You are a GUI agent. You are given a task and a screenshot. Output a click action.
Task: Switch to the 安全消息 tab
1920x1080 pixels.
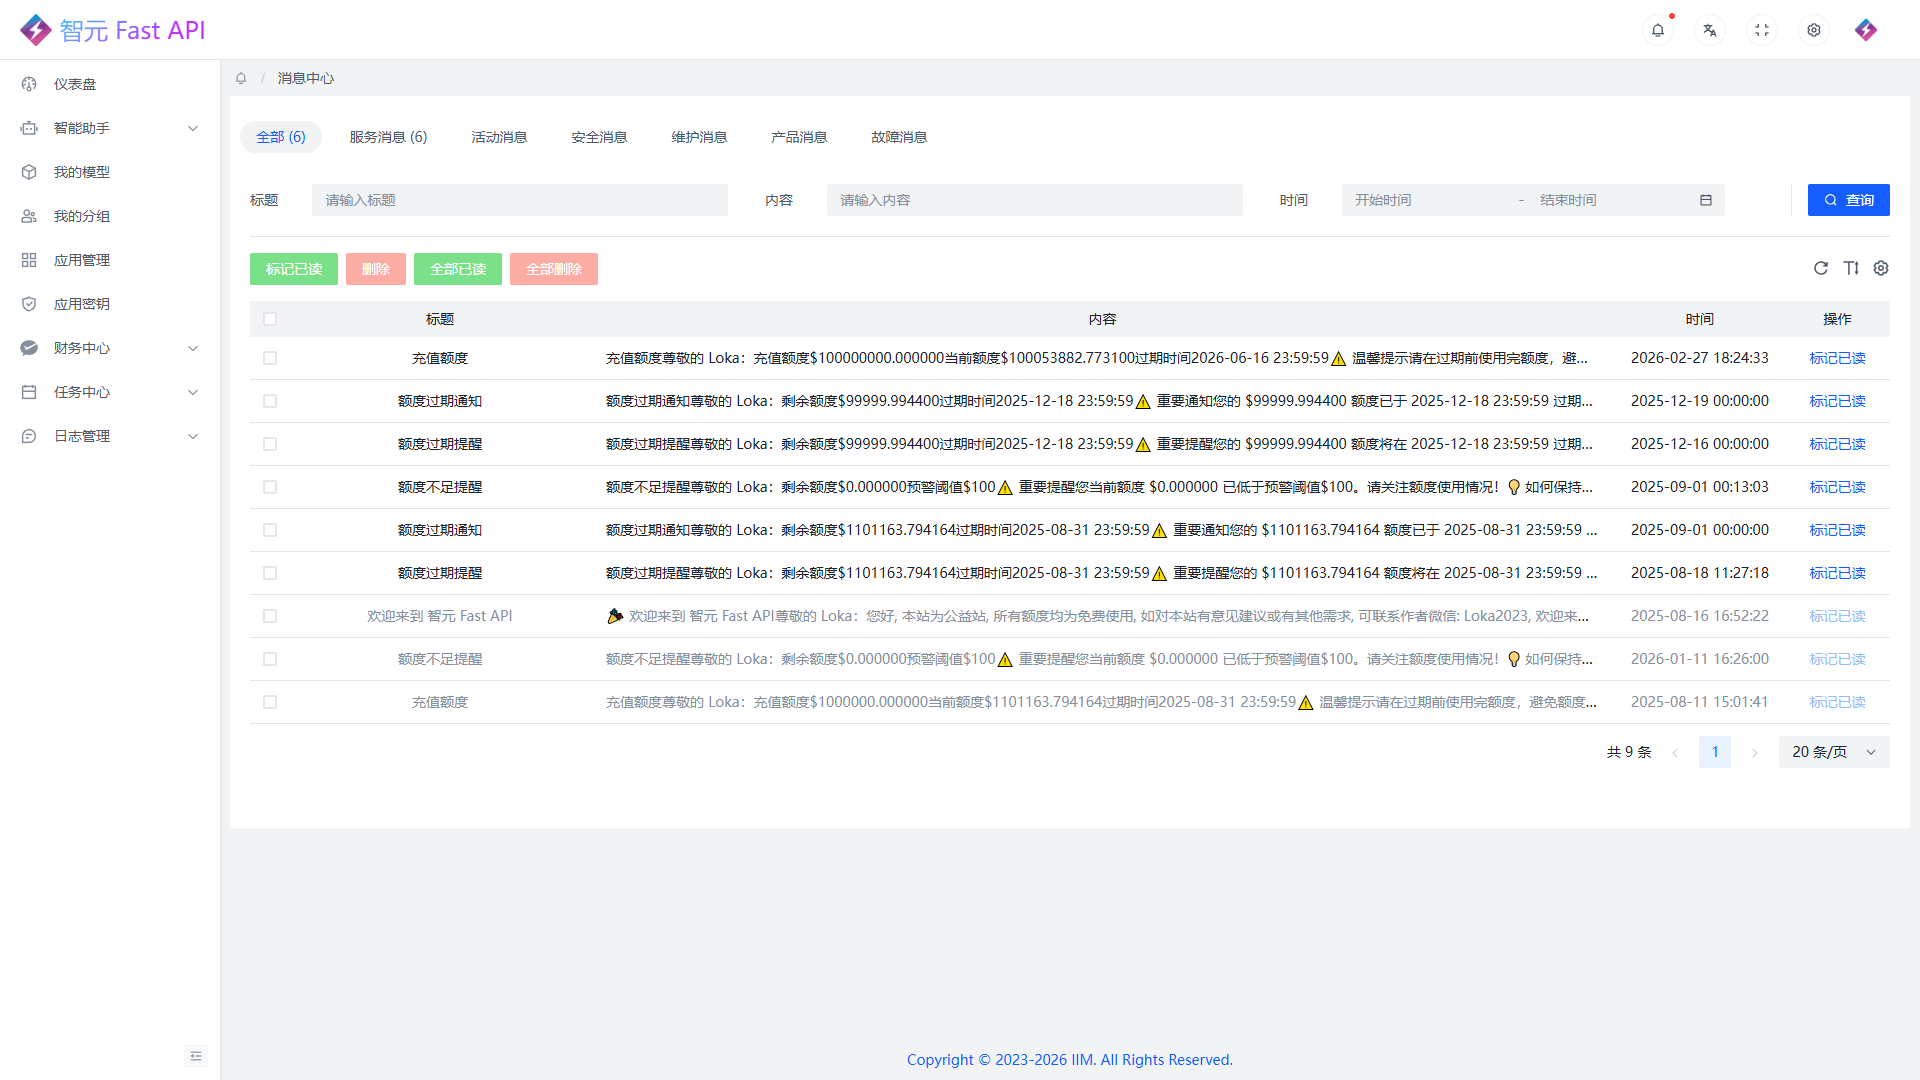[x=599, y=137]
